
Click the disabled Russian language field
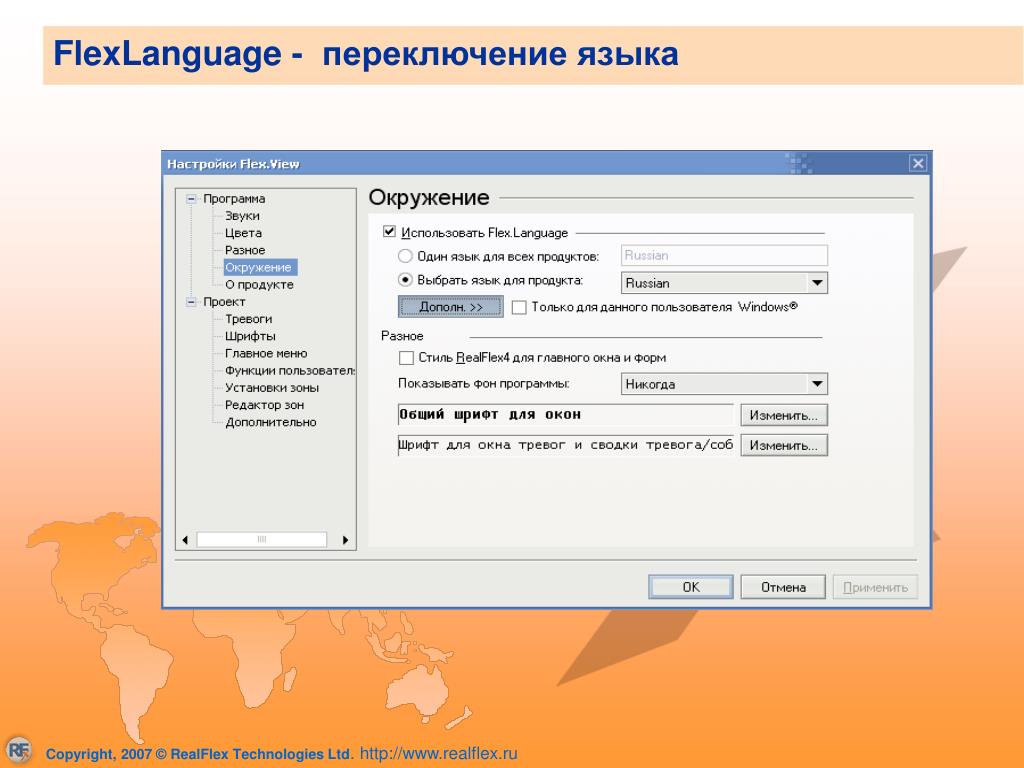[x=724, y=255]
